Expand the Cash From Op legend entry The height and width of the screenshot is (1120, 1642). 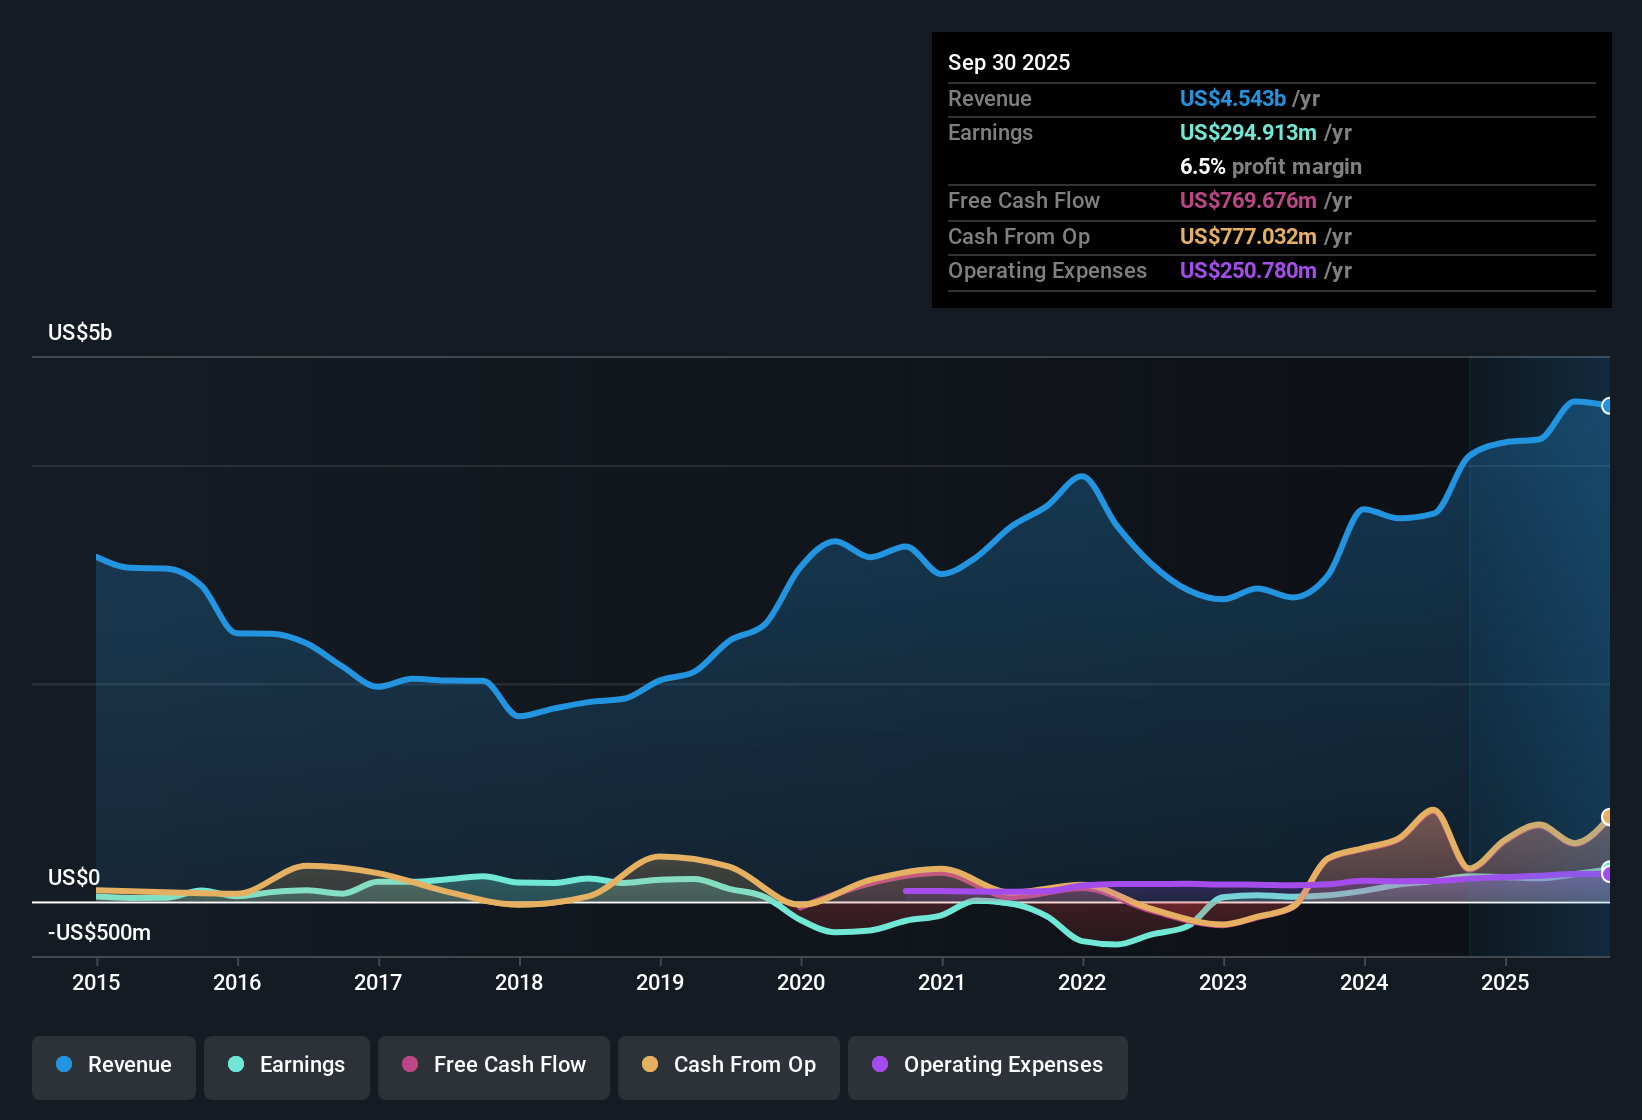pos(728,1065)
